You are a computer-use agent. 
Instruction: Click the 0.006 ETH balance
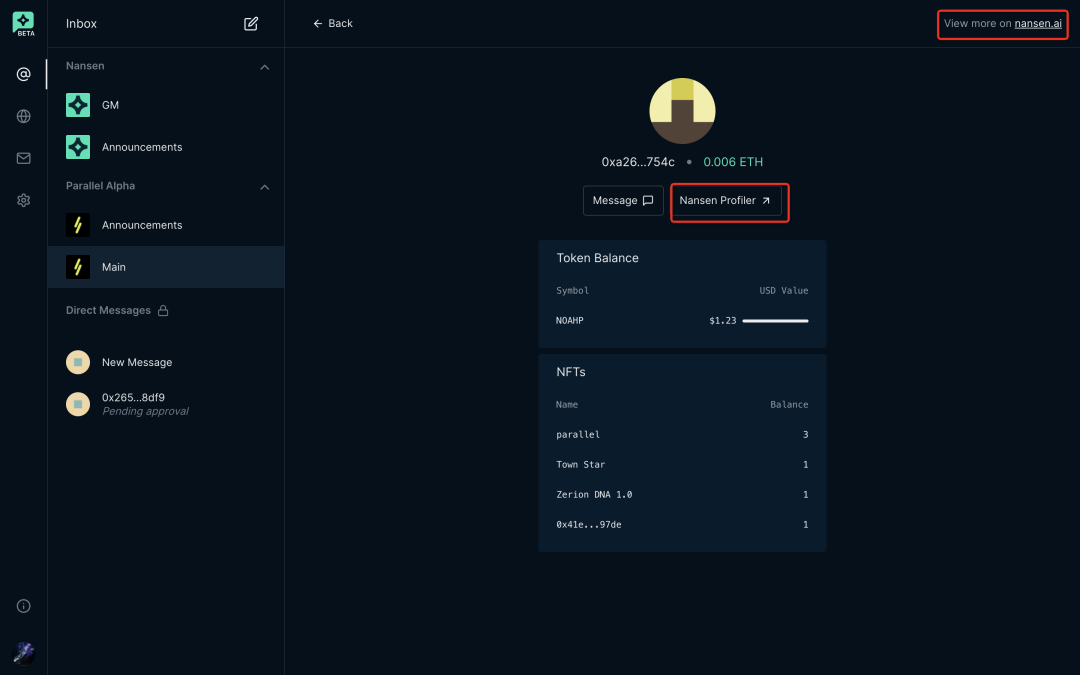733,162
